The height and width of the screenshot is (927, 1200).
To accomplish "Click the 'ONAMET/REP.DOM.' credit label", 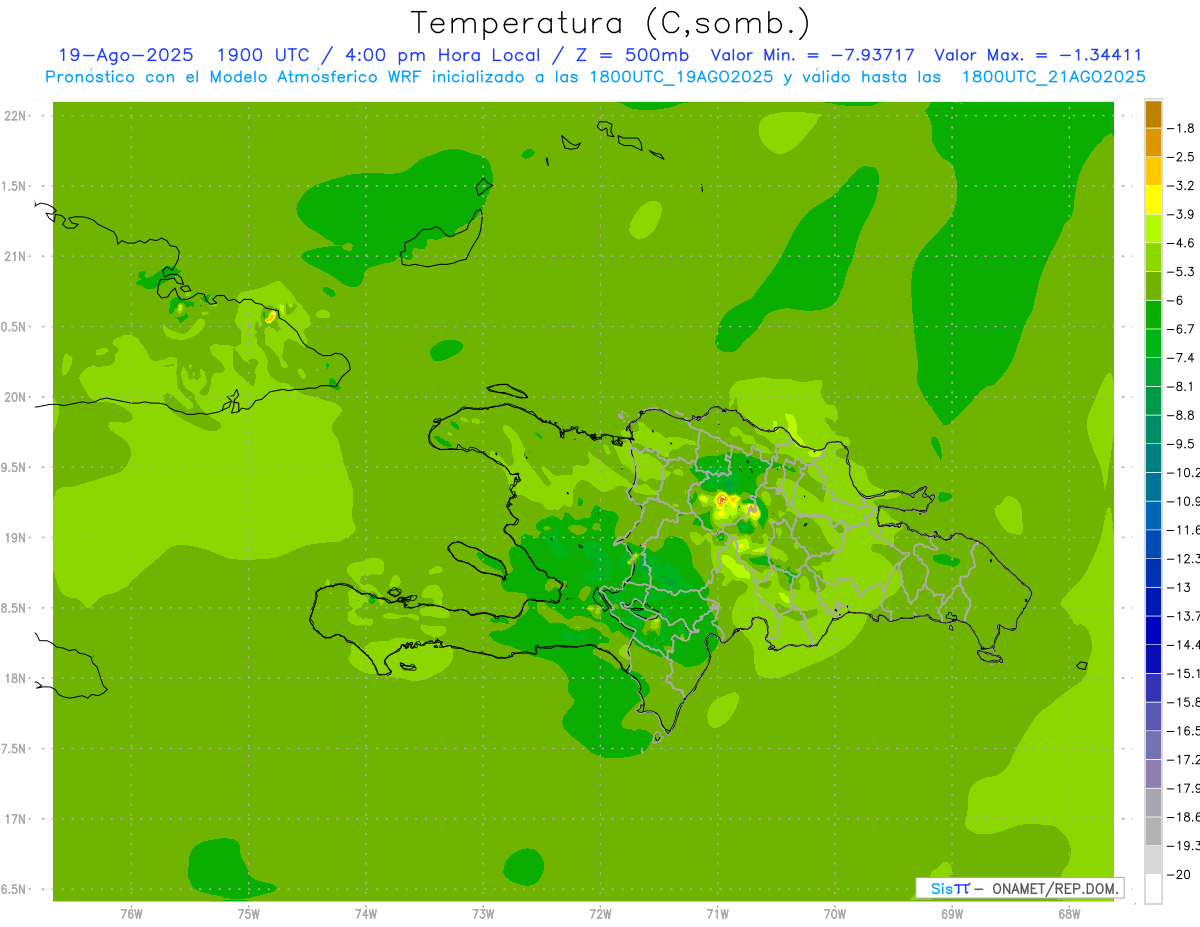I will tap(1057, 888).
